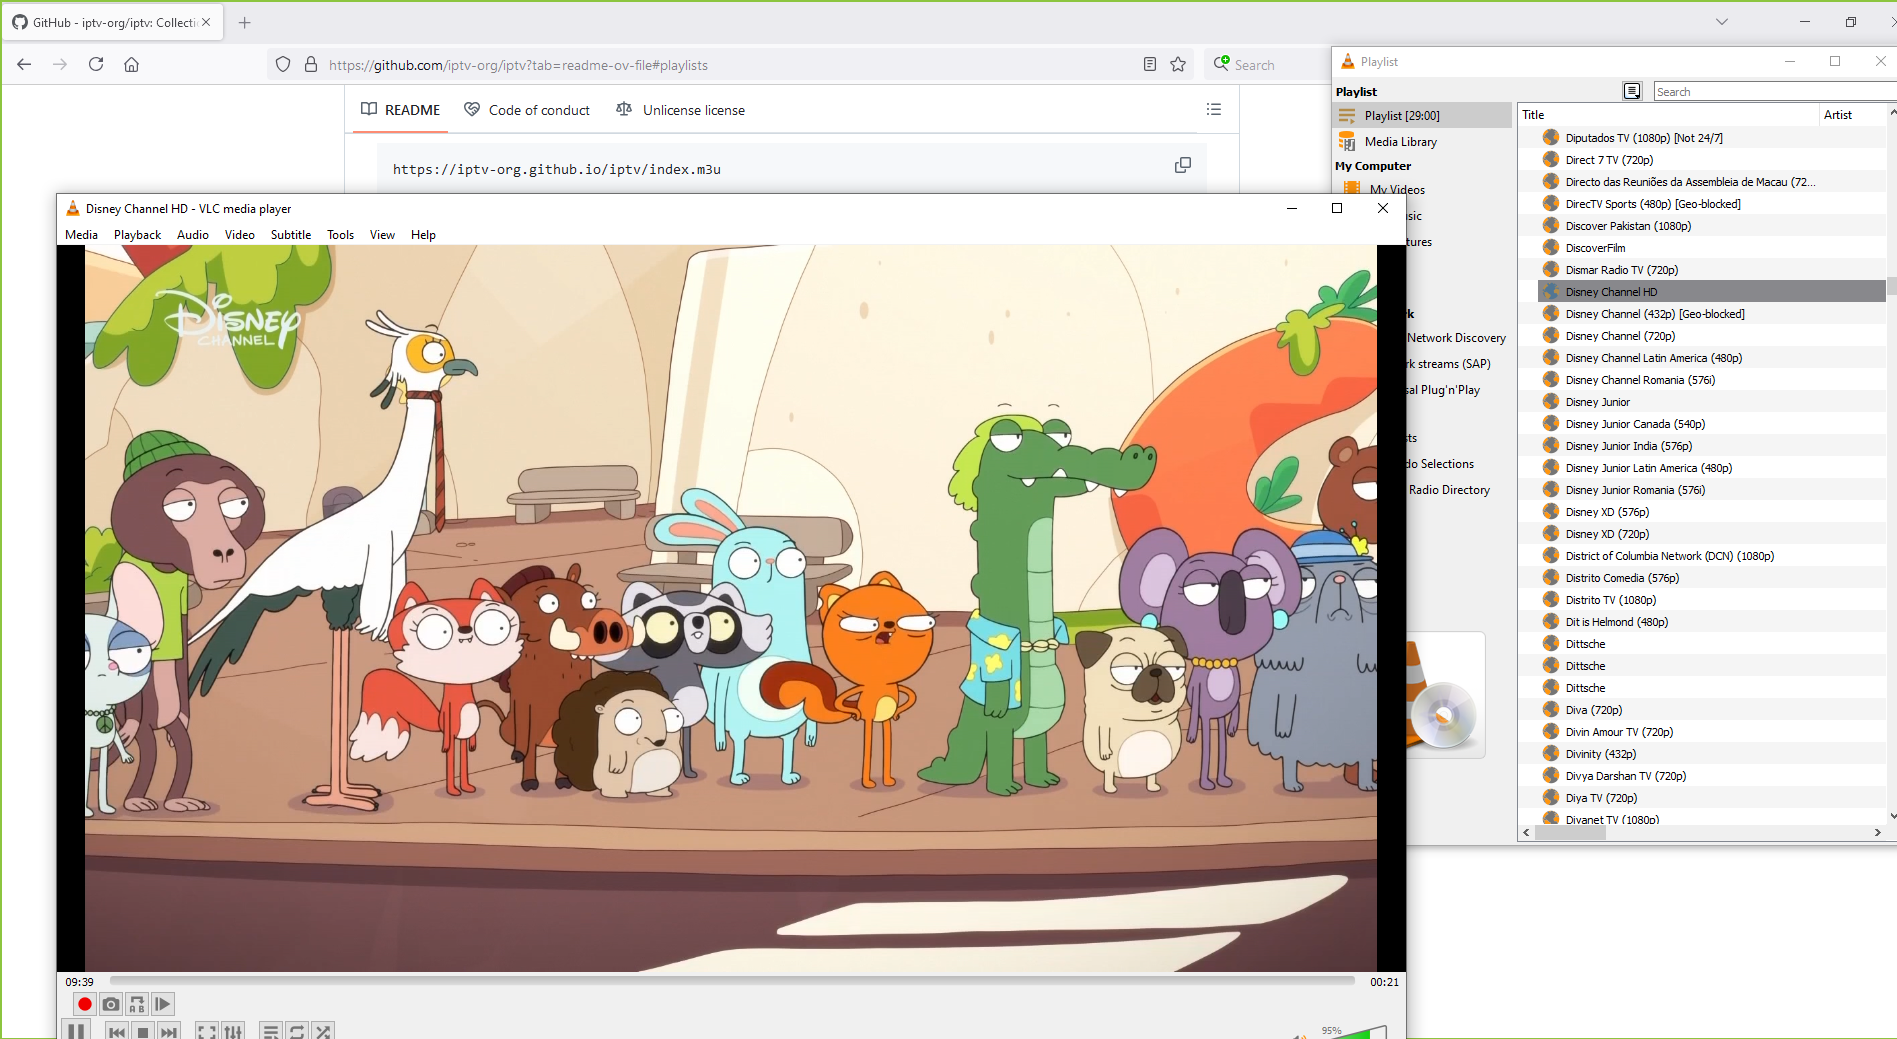Reload the GitHub page

click(x=96, y=64)
